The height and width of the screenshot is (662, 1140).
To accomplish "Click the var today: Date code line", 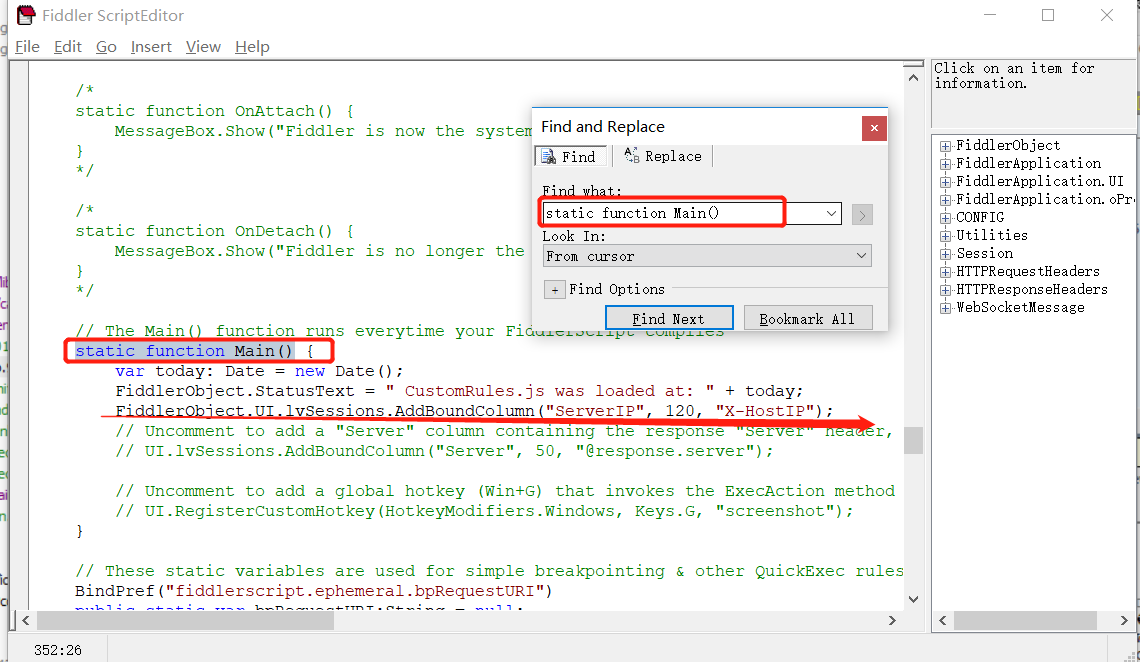I will [259, 371].
